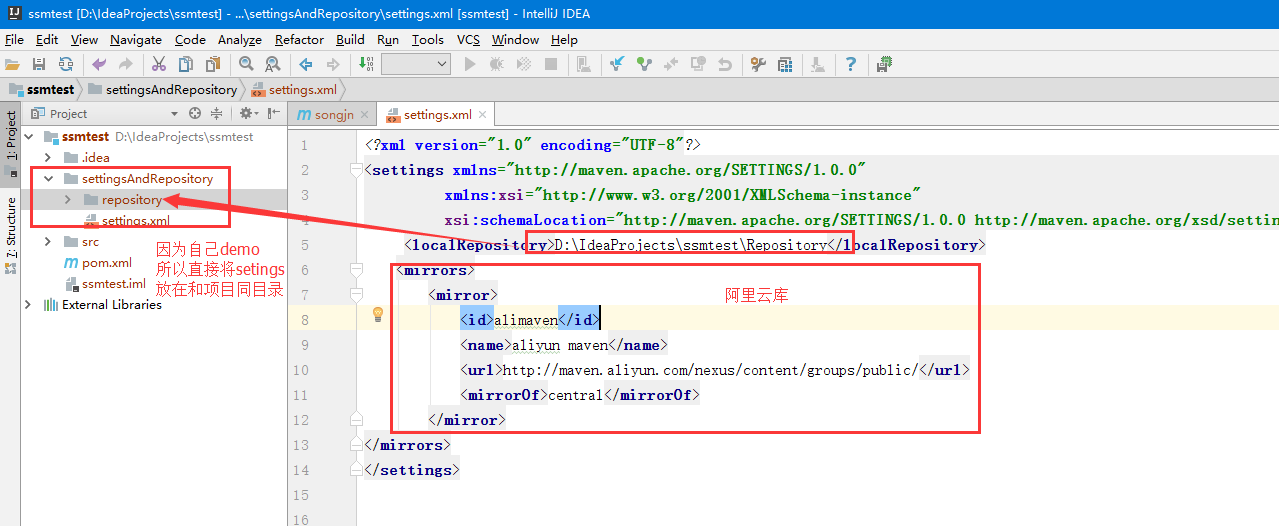Fold the settings tag at line 2
Screen dimensions: 1279x526
[x=355, y=170]
